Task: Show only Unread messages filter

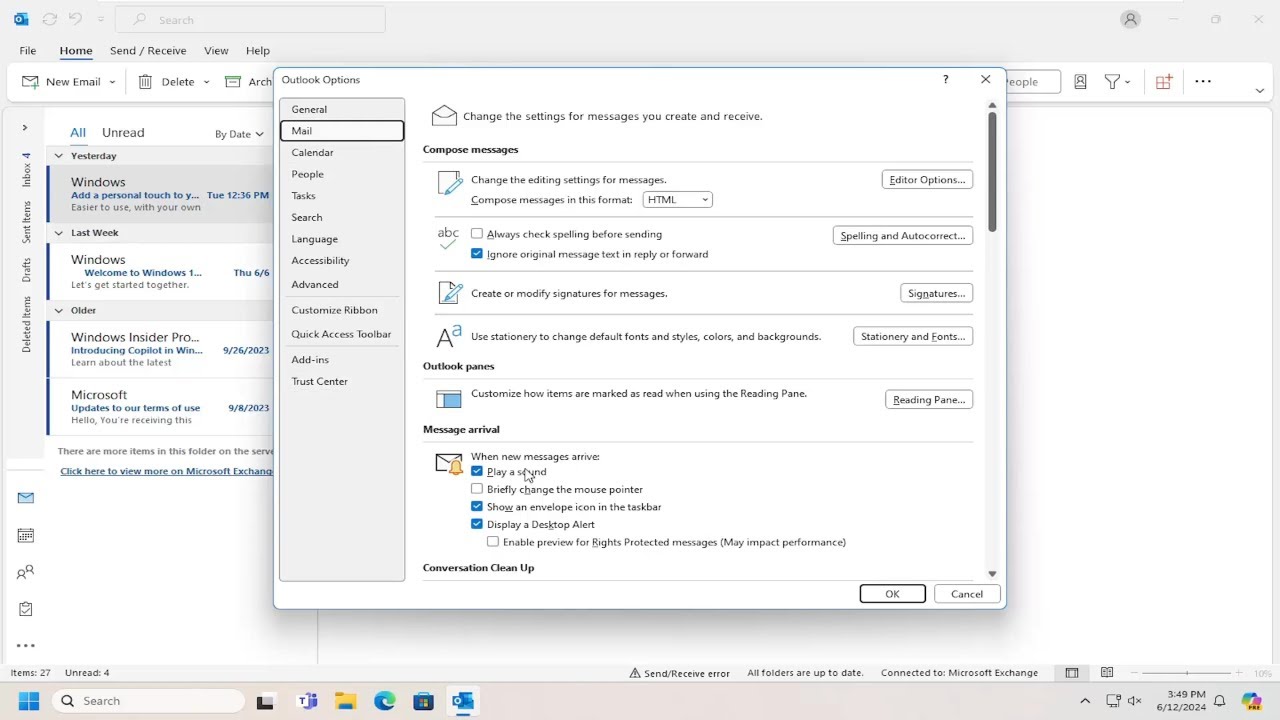Action: click(123, 132)
